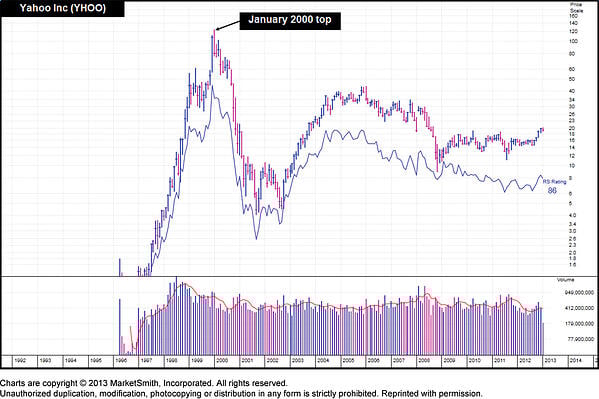This screenshot has height=399, width=599.
Task: Select the 77,900,000 volume label
Action: [580, 339]
